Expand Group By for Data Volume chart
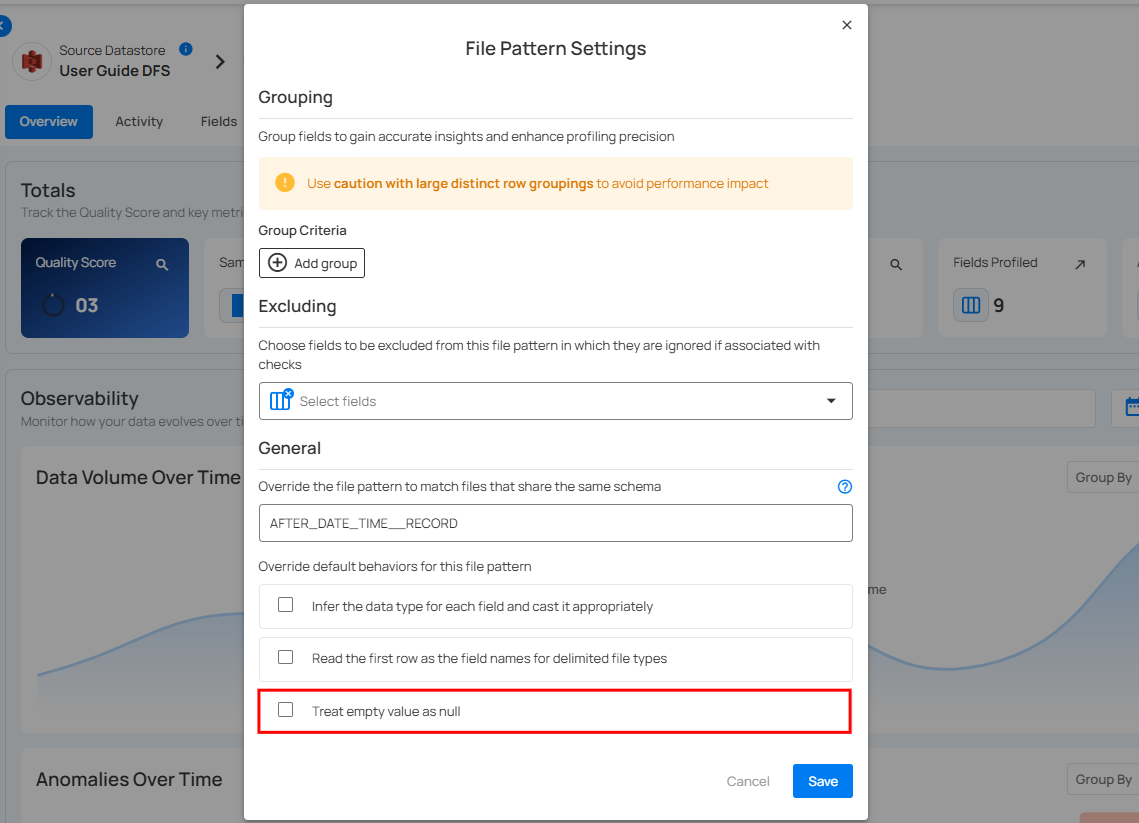The image size is (1139, 823). point(1103,478)
